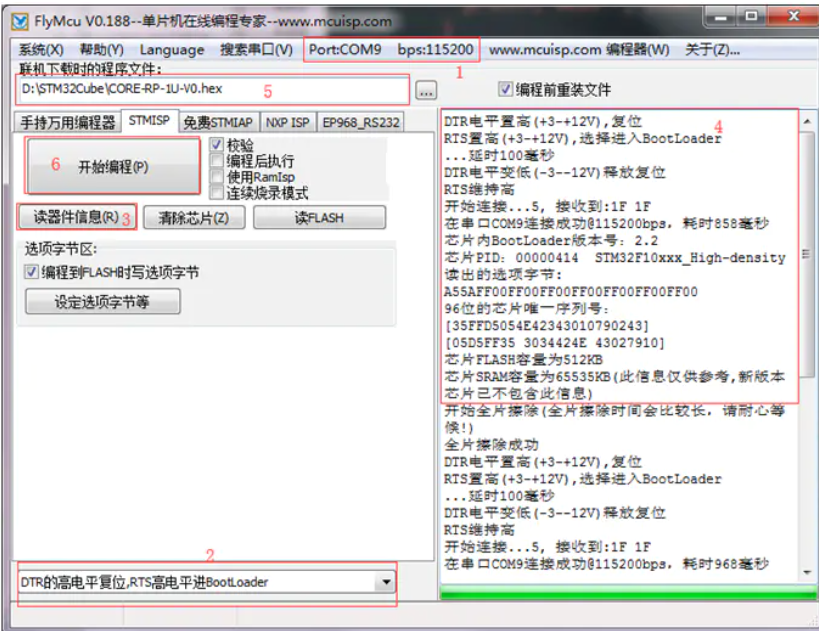This screenshot has width=819, height=631.
Task: Open the 搜索串口(V) menu
Action: coord(256,50)
